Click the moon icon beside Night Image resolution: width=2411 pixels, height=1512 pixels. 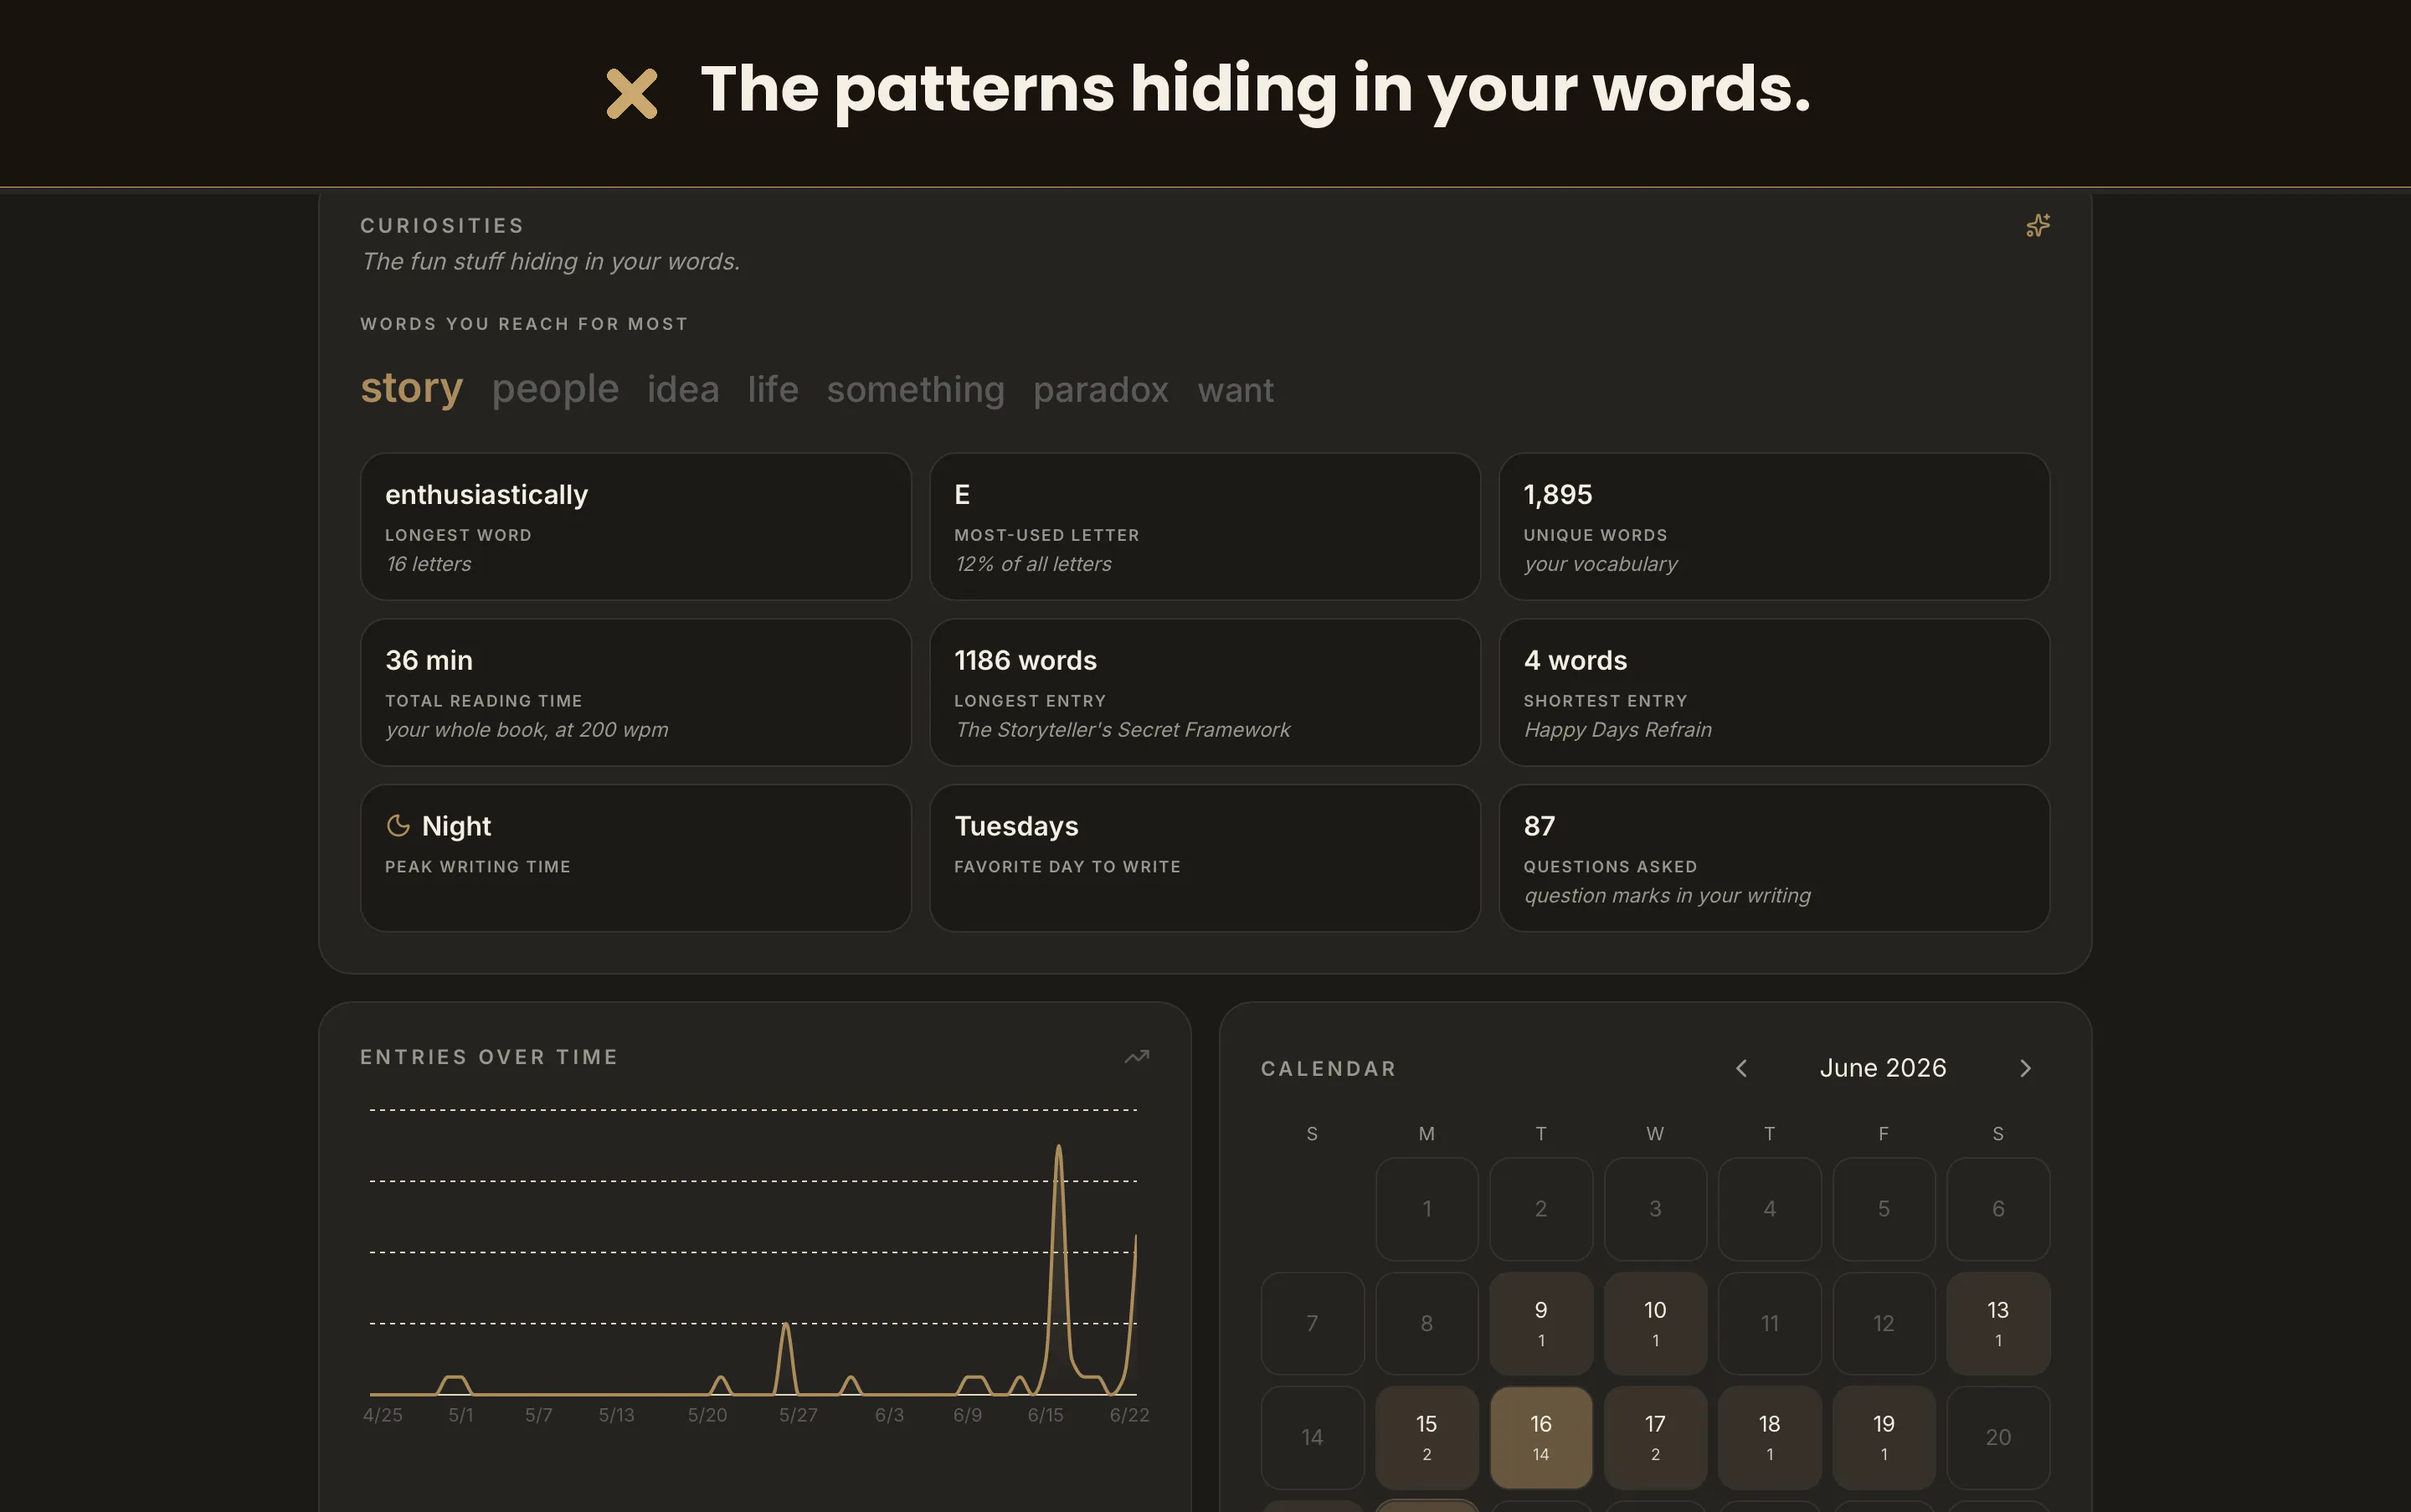tap(398, 826)
